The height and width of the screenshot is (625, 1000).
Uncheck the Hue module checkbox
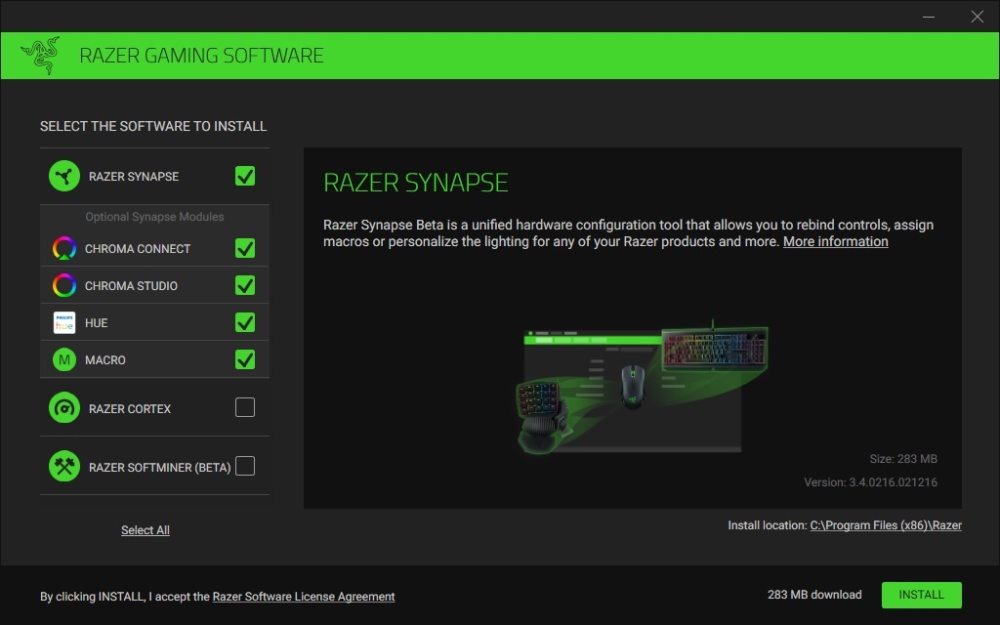click(x=245, y=322)
